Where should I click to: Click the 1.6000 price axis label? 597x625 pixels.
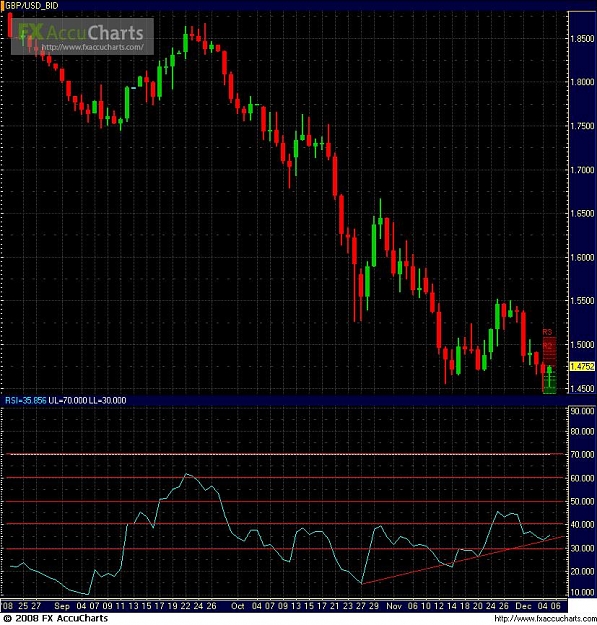point(582,257)
